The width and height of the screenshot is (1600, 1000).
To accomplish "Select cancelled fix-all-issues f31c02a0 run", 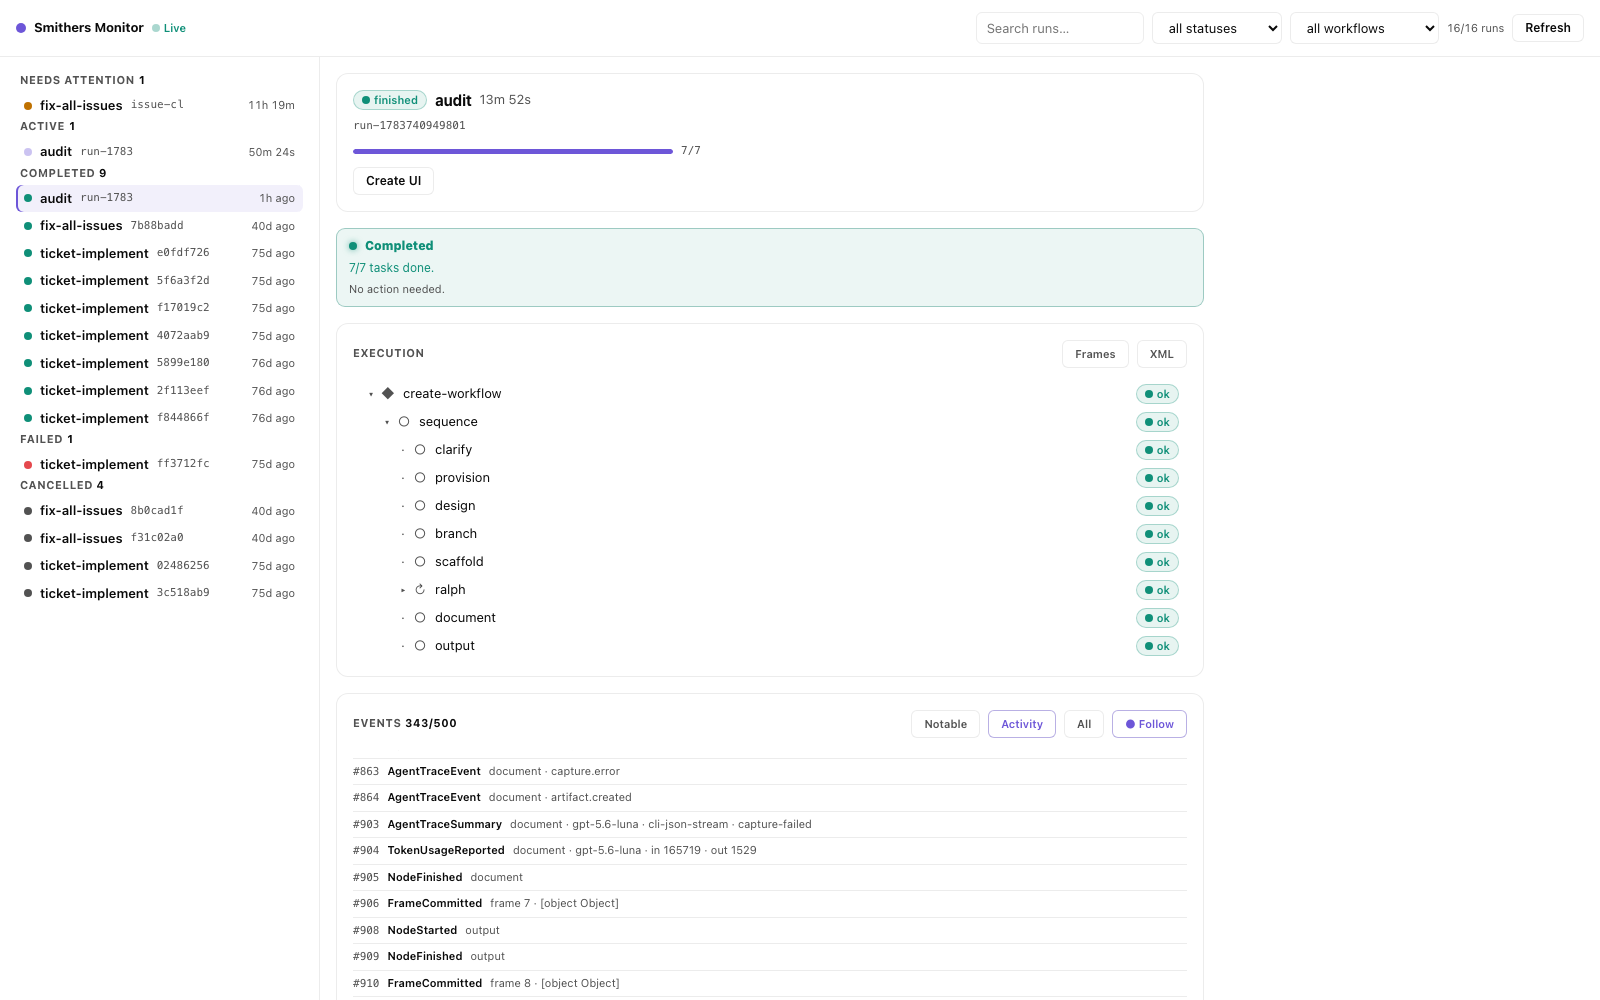I will coord(160,538).
